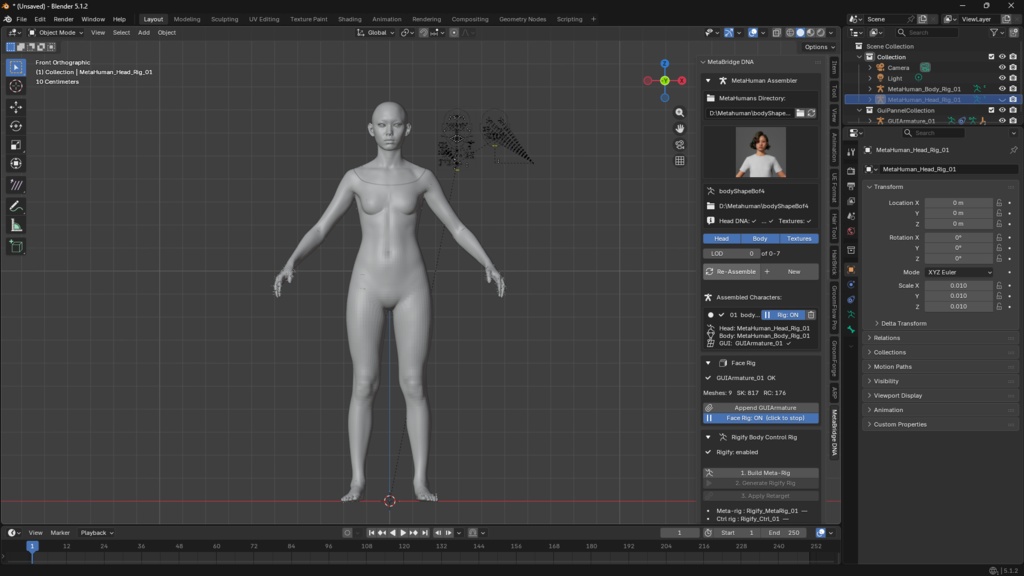Click the pan view hand icon
This screenshot has width=1024, height=576.
[680, 129]
